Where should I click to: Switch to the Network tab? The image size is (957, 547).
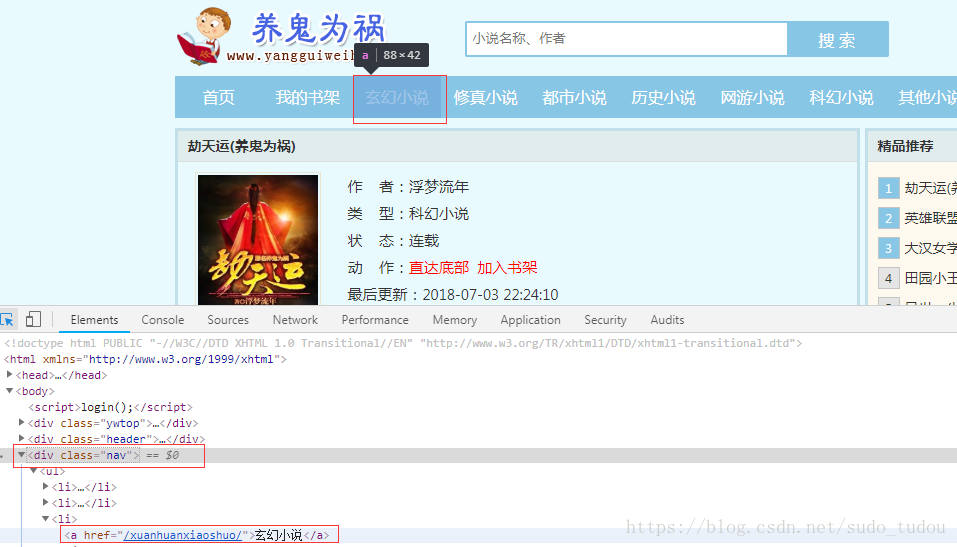(295, 320)
